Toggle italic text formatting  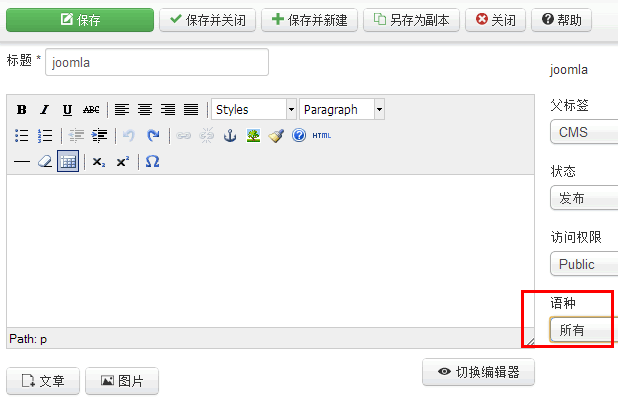(45, 110)
